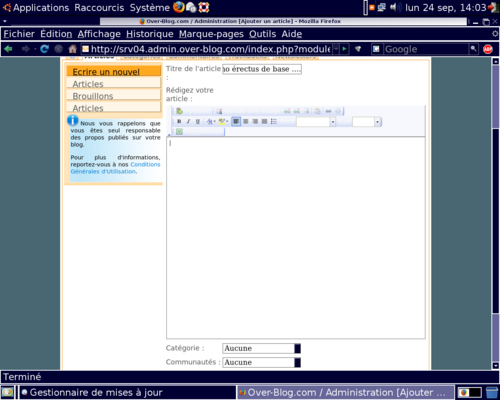The image size is (500, 400).
Task: Click the add image toolbar icon
Action: (219, 111)
